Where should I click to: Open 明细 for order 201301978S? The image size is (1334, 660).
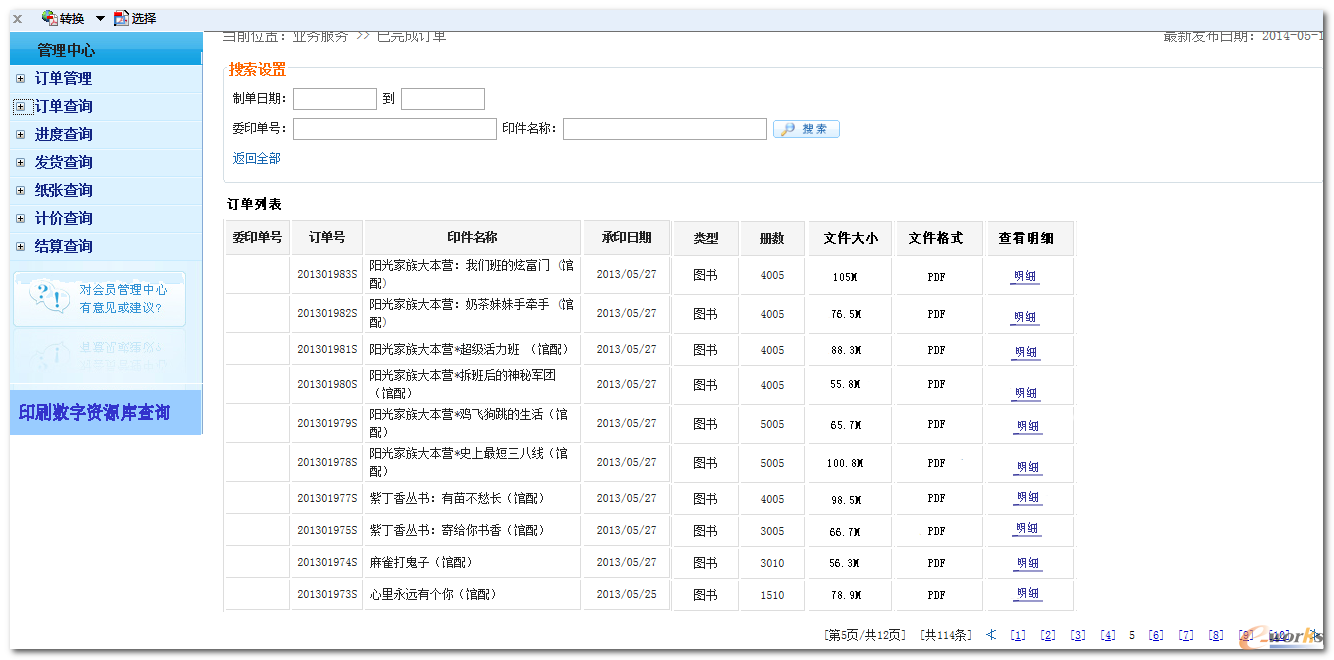pyautogui.click(x=1028, y=467)
